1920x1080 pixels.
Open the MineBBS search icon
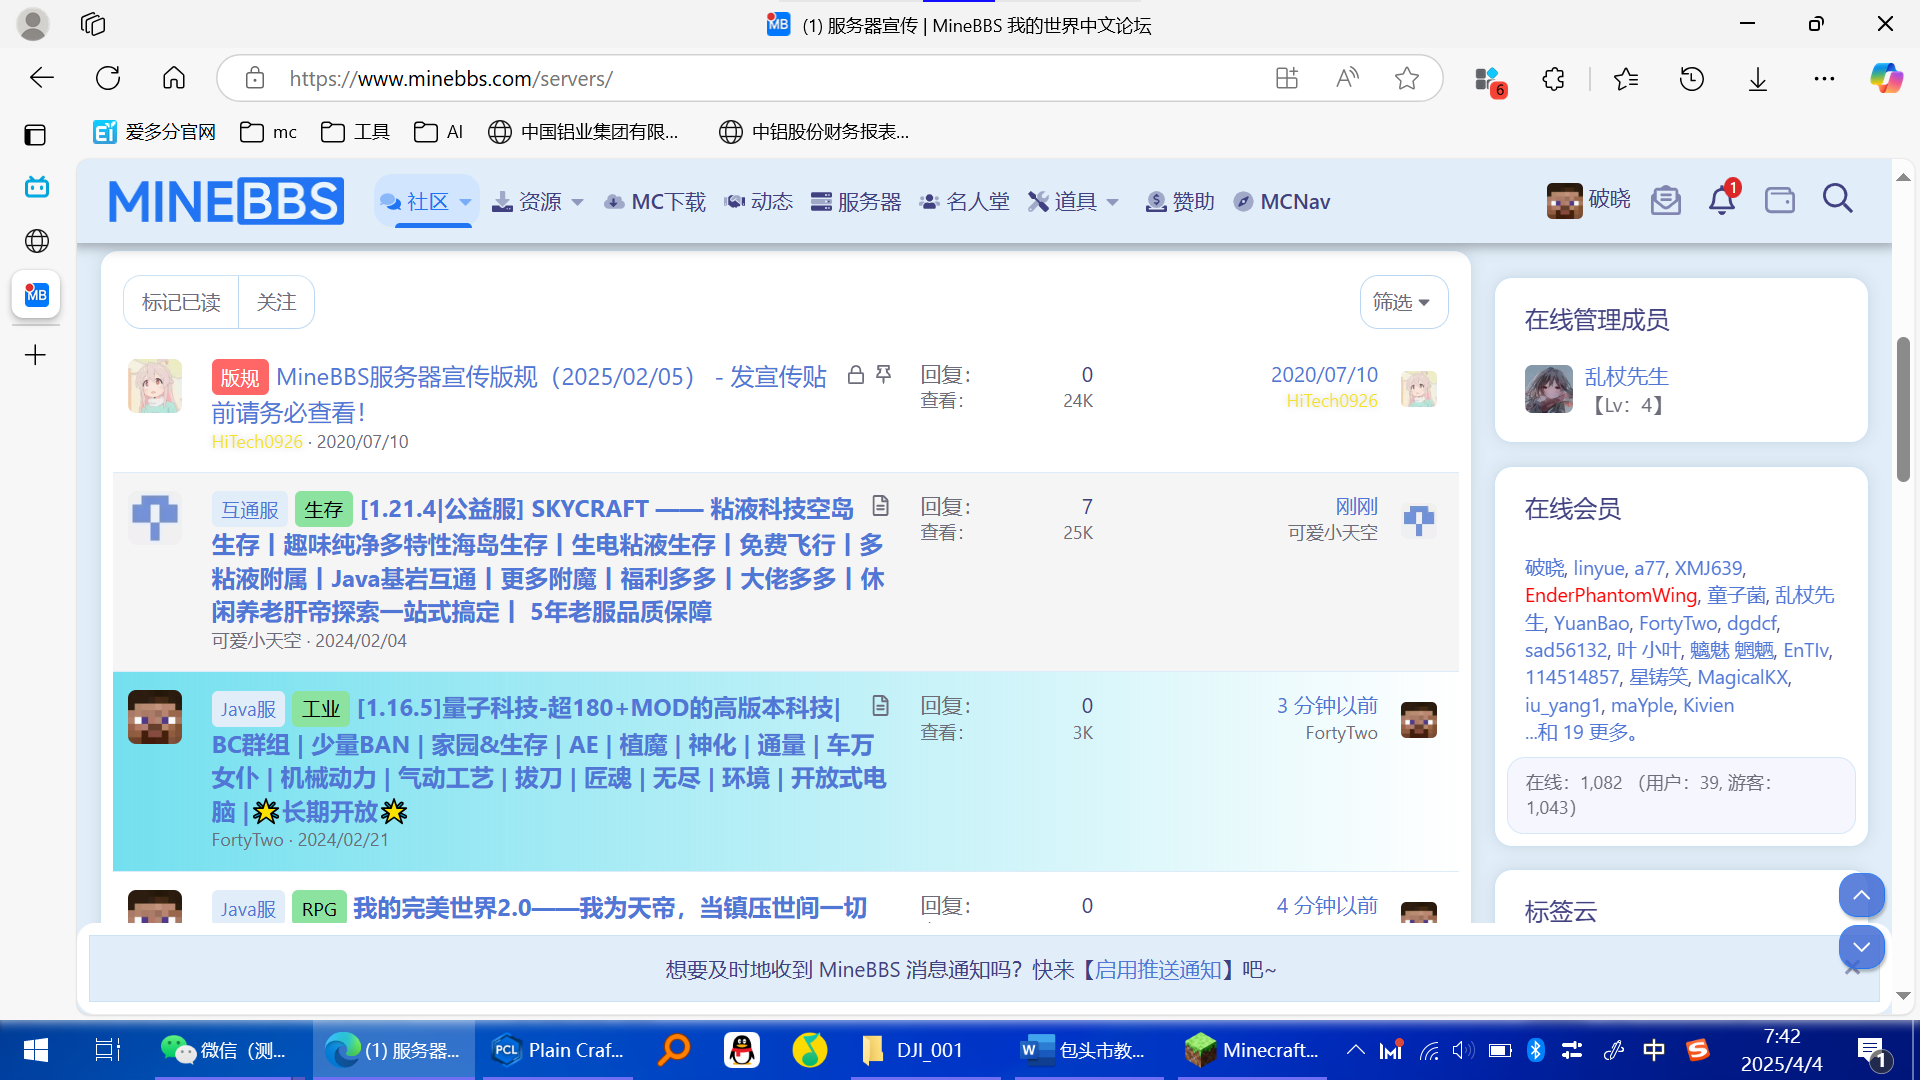1837,200
